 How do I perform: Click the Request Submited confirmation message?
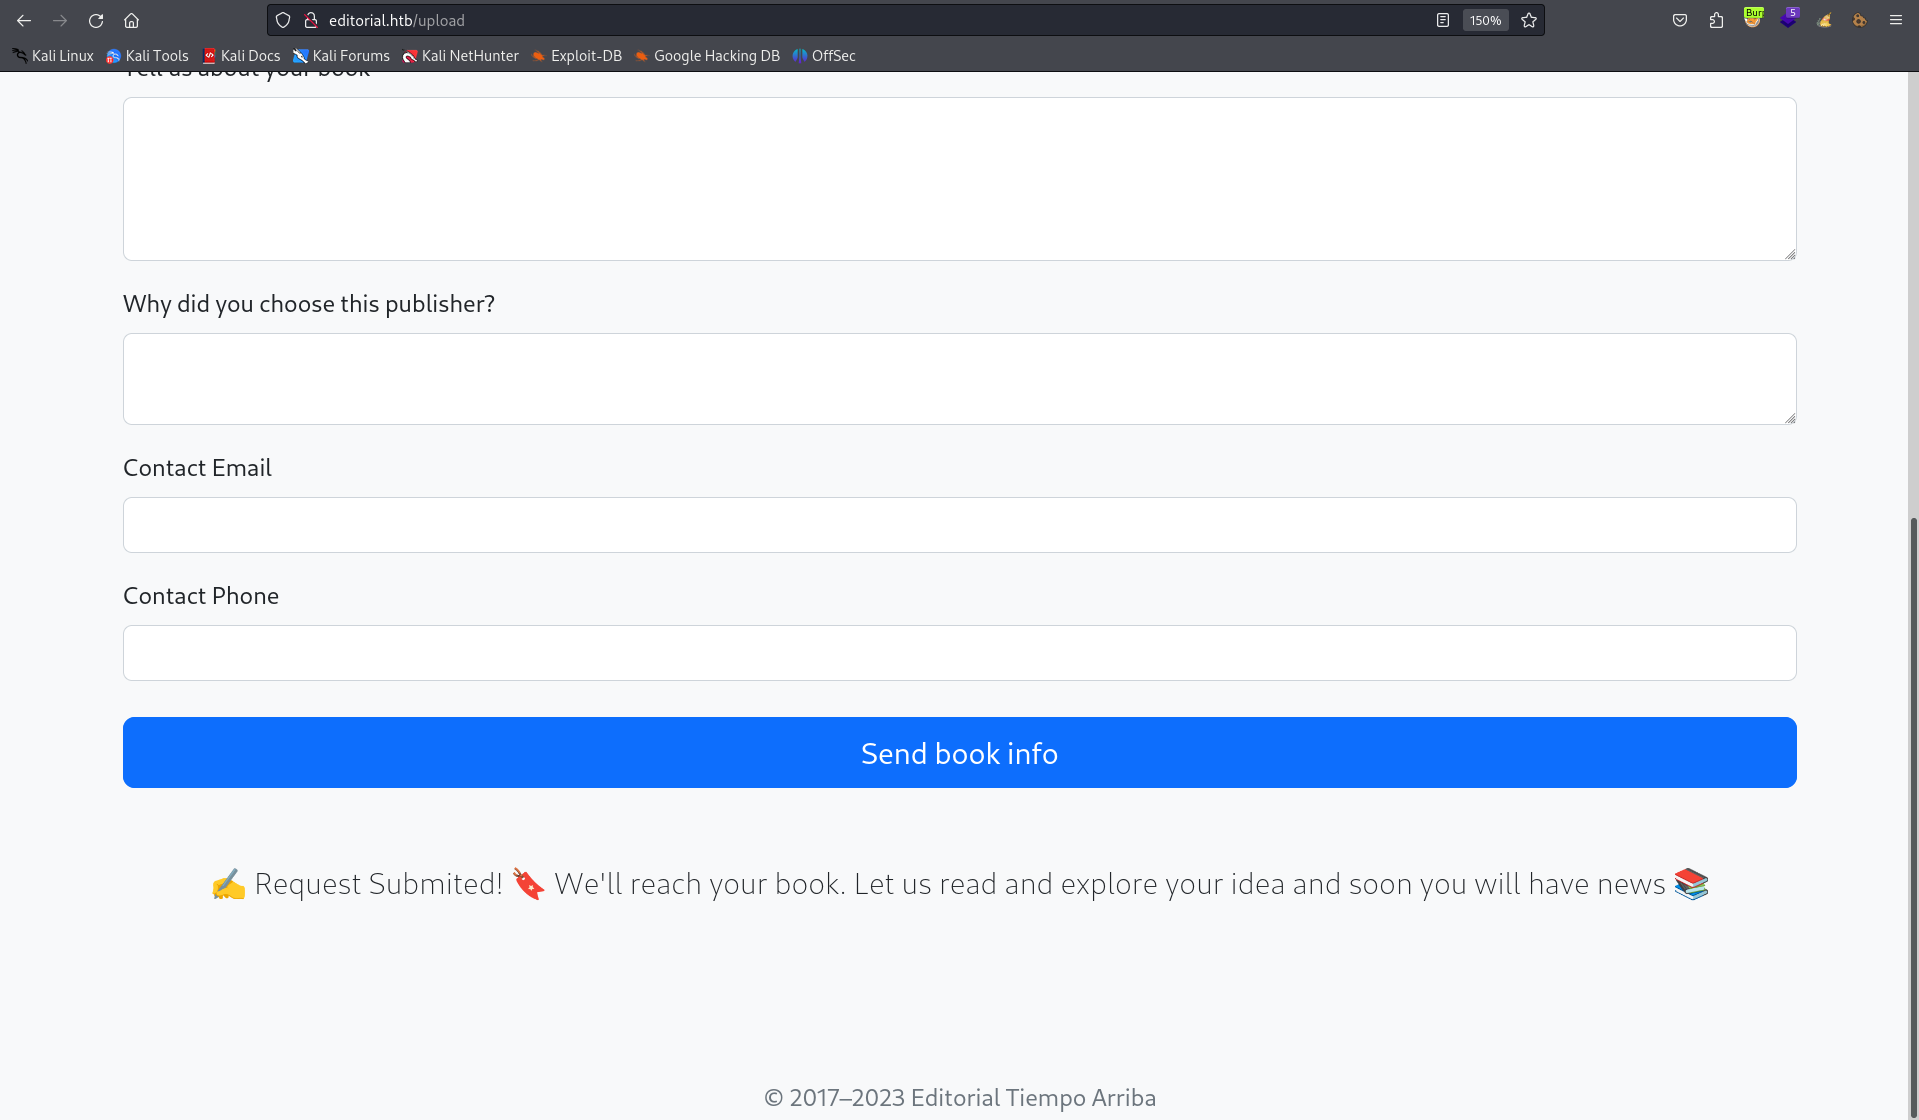(x=959, y=884)
